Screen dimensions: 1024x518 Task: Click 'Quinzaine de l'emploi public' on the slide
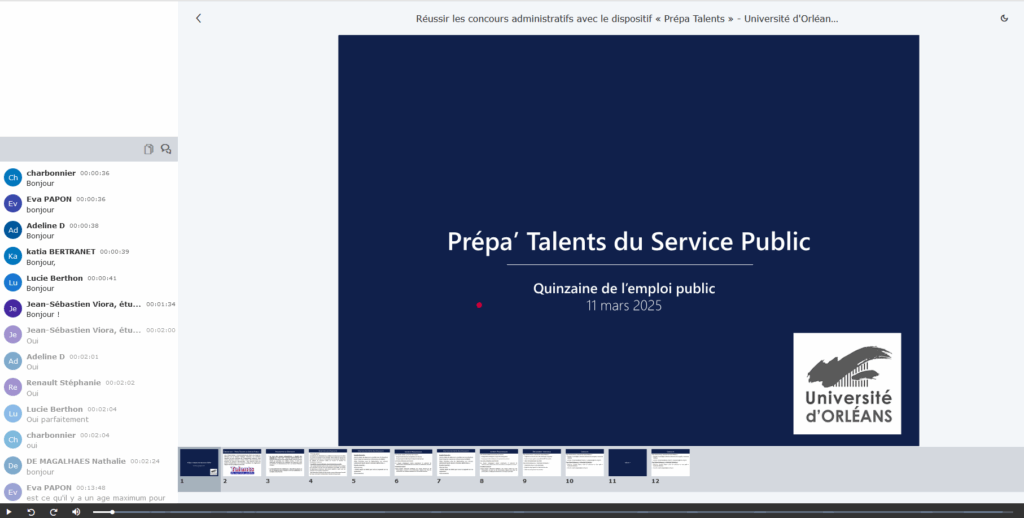pyautogui.click(x=624, y=288)
